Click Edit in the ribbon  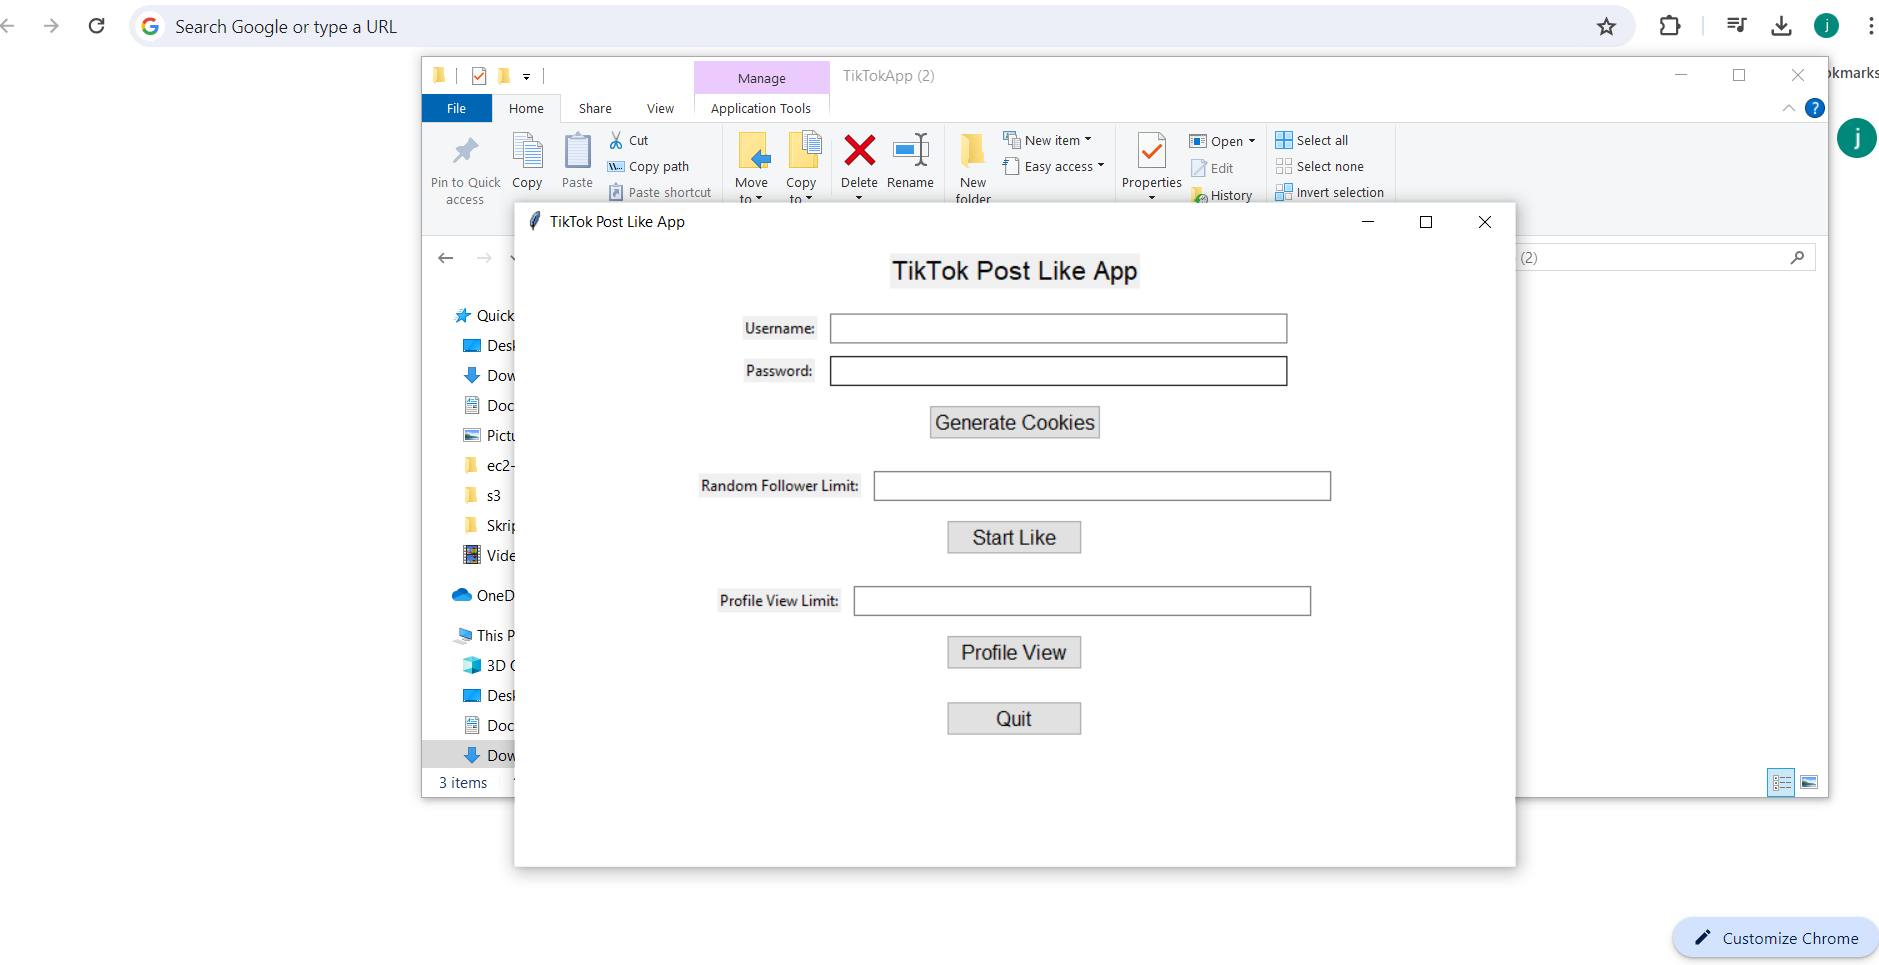click(1212, 168)
